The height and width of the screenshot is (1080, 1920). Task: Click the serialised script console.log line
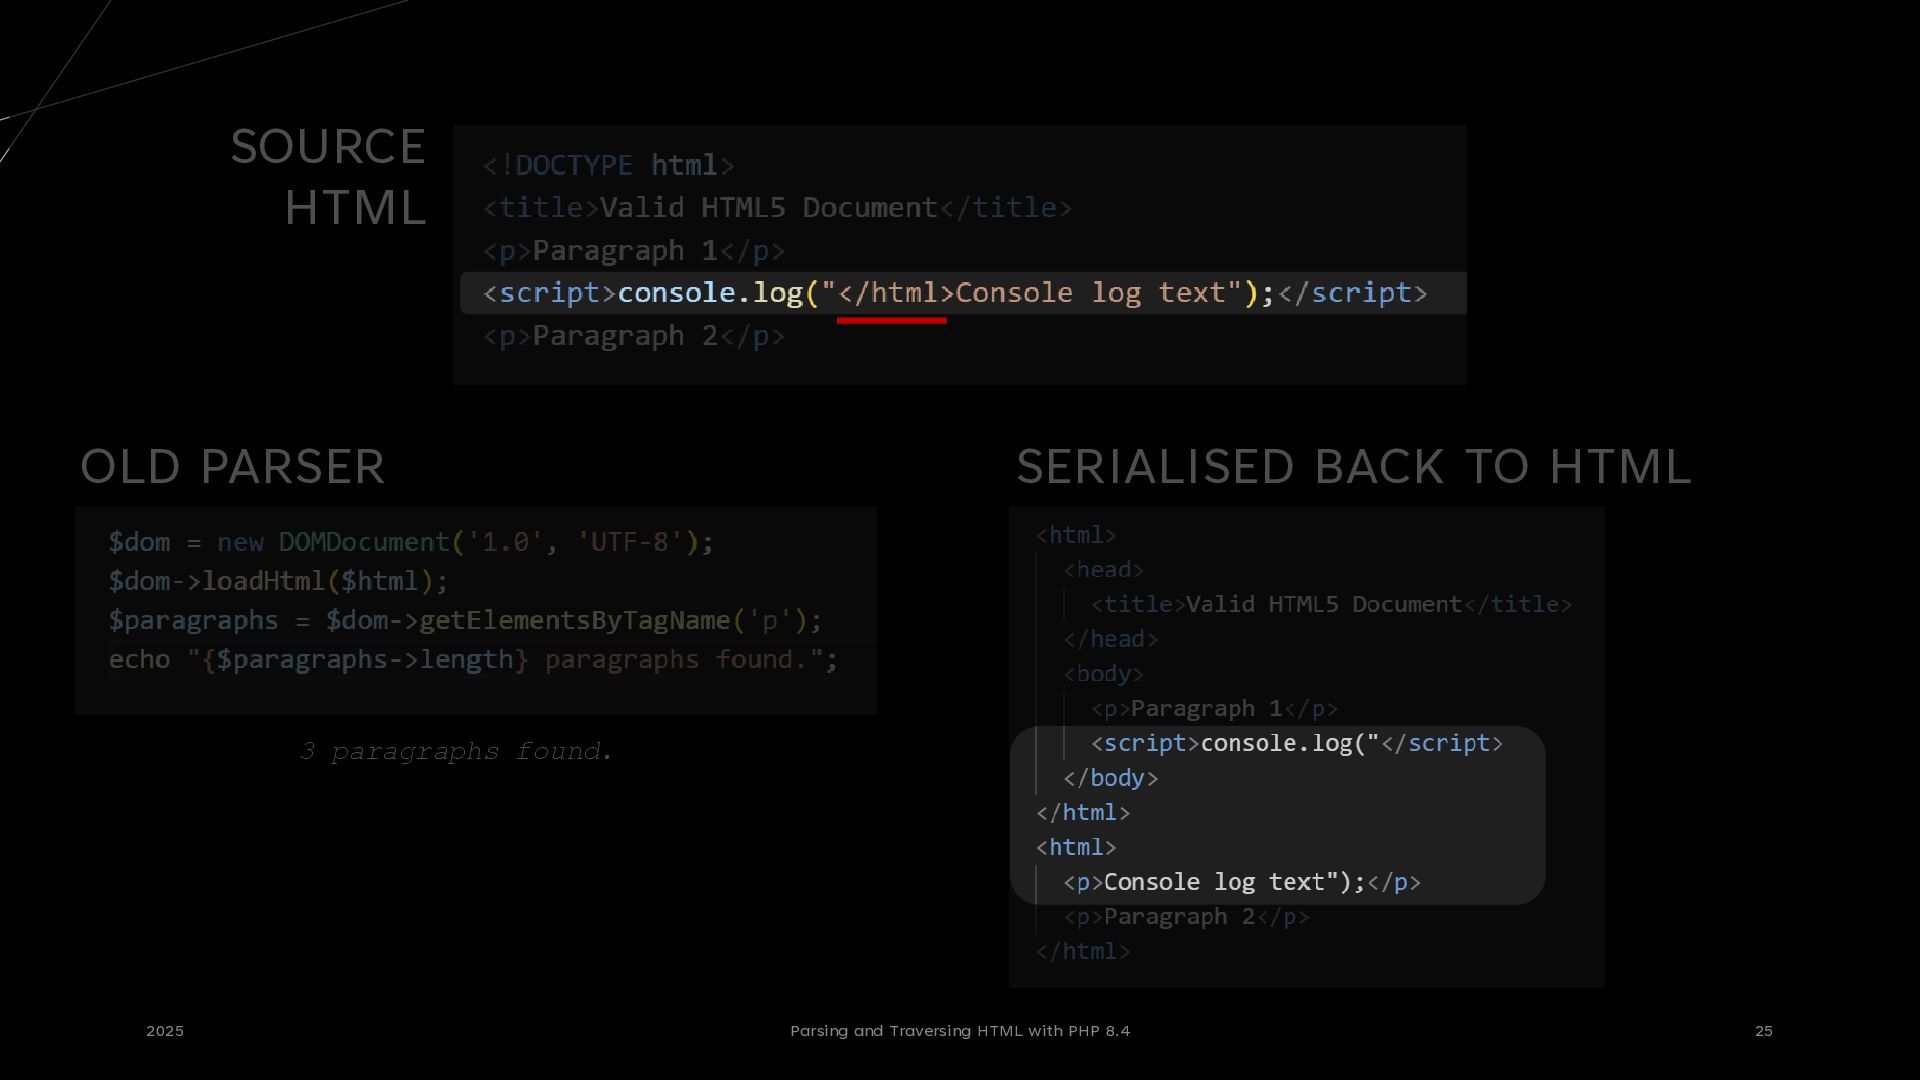[x=1296, y=743]
